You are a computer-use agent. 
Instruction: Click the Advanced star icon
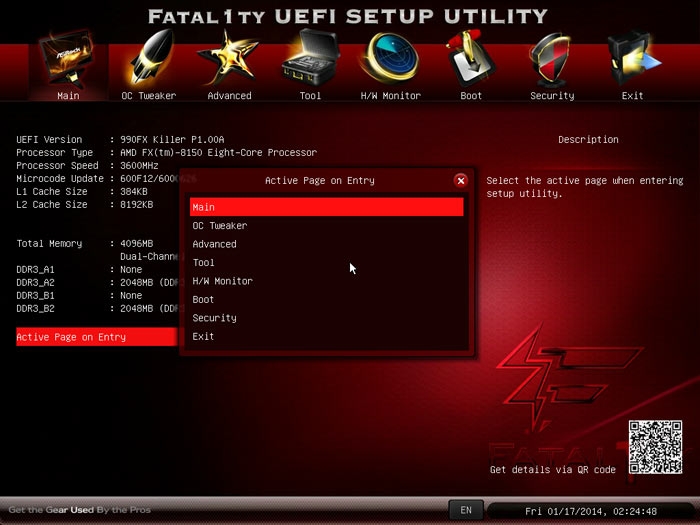coord(229,57)
